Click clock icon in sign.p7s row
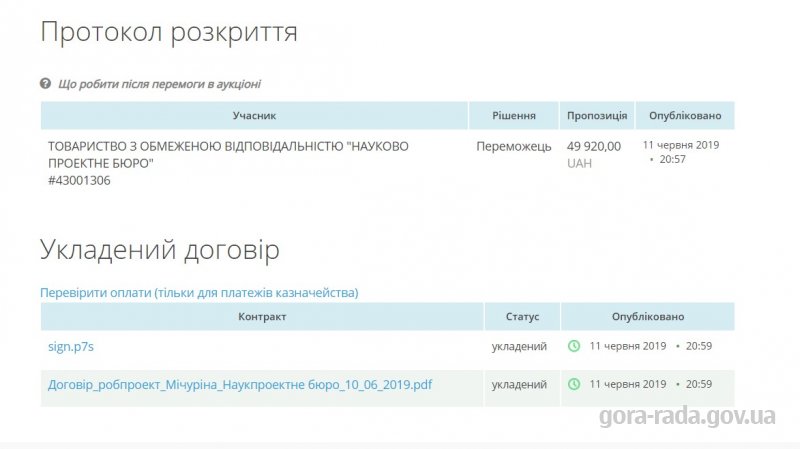The image size is (800, 449). coord(574,346)
